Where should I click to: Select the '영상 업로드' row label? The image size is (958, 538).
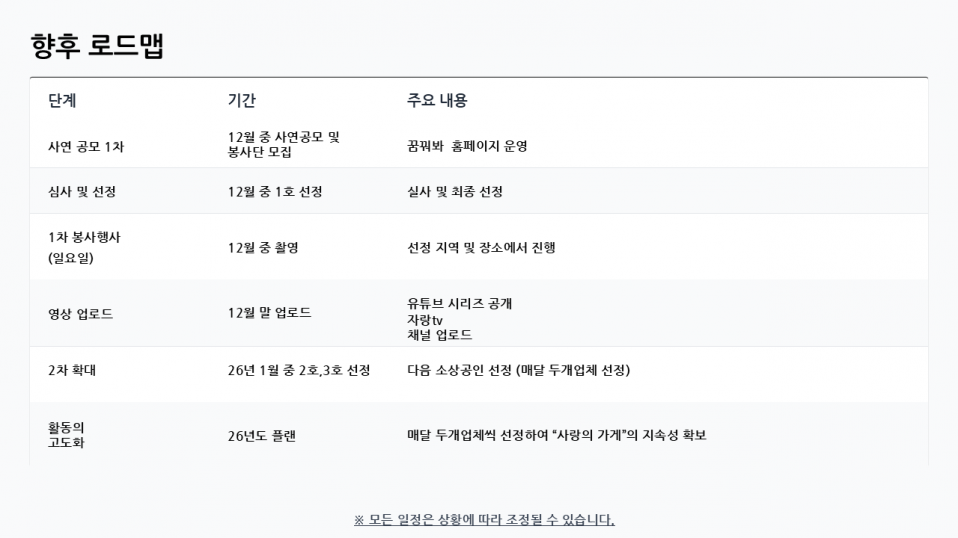tap(80, 313)
